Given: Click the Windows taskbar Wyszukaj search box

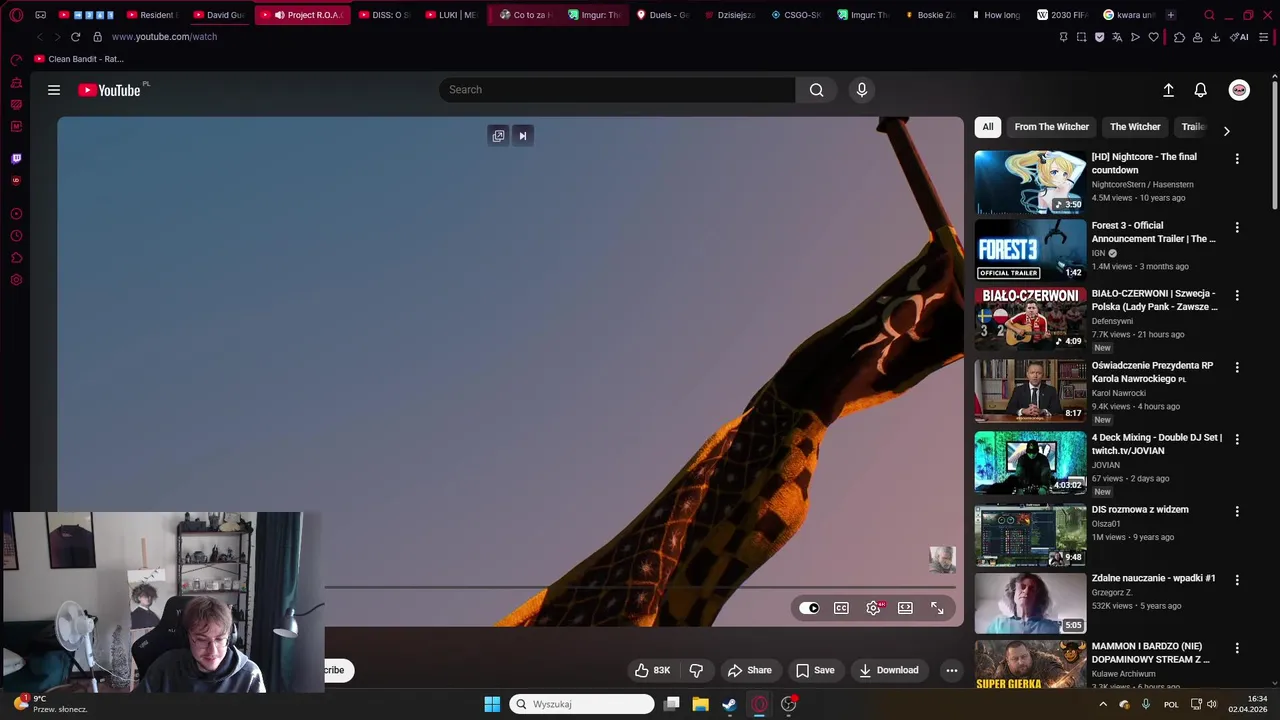Looking at the screenshot, I should click(x=583, y=704).
